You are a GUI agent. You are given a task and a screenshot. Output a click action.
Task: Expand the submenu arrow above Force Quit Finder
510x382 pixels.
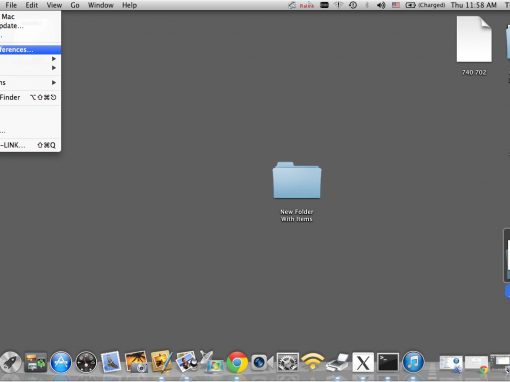click(x=54, y=83)
